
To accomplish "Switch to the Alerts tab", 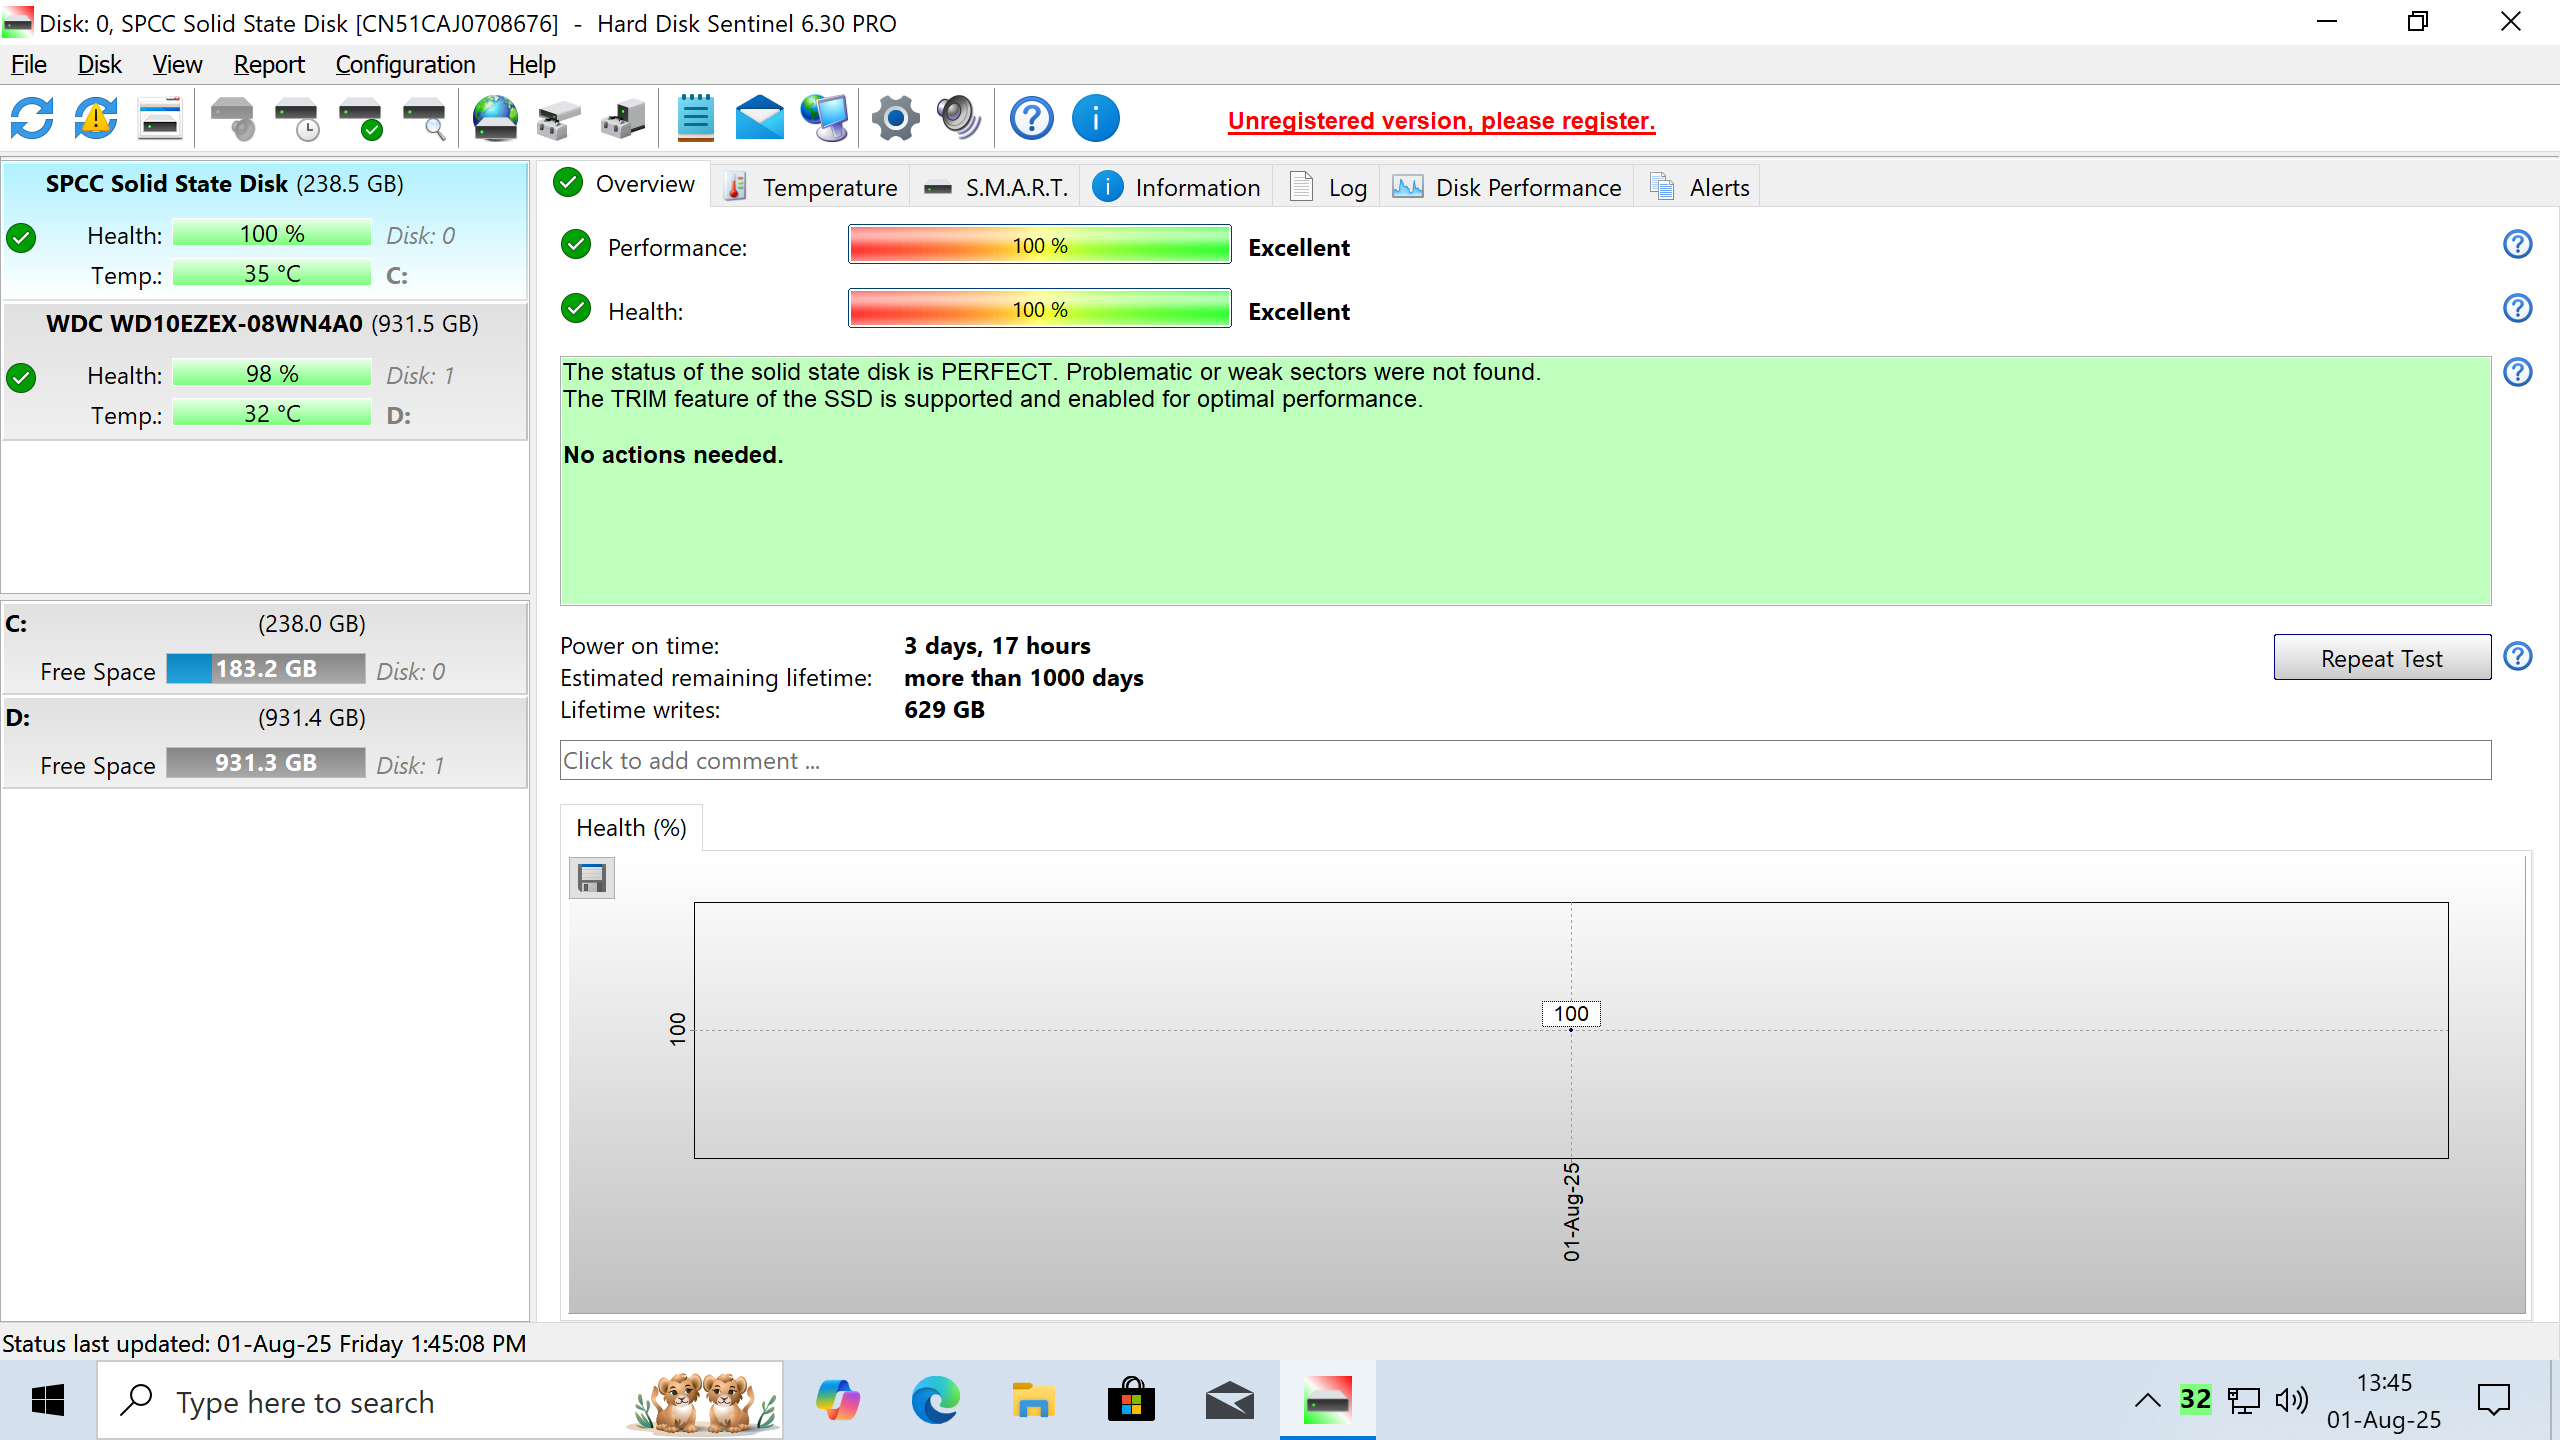I will pos(1699,187).
